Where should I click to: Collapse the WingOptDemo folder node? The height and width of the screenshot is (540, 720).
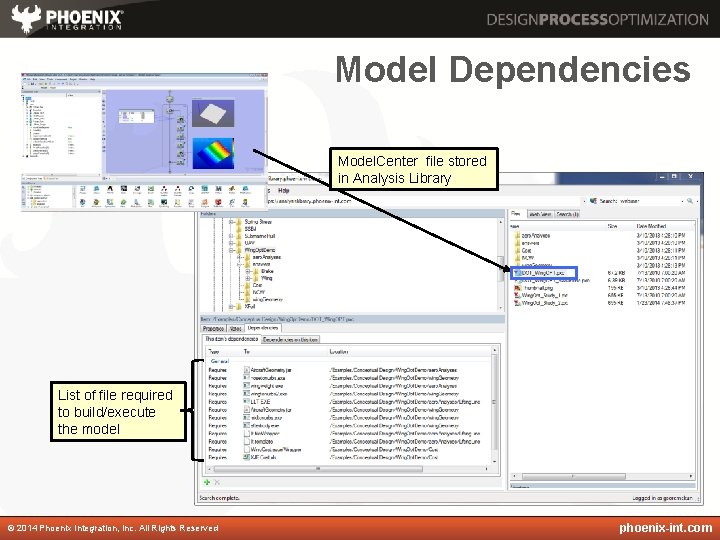[x=232, y=250]
